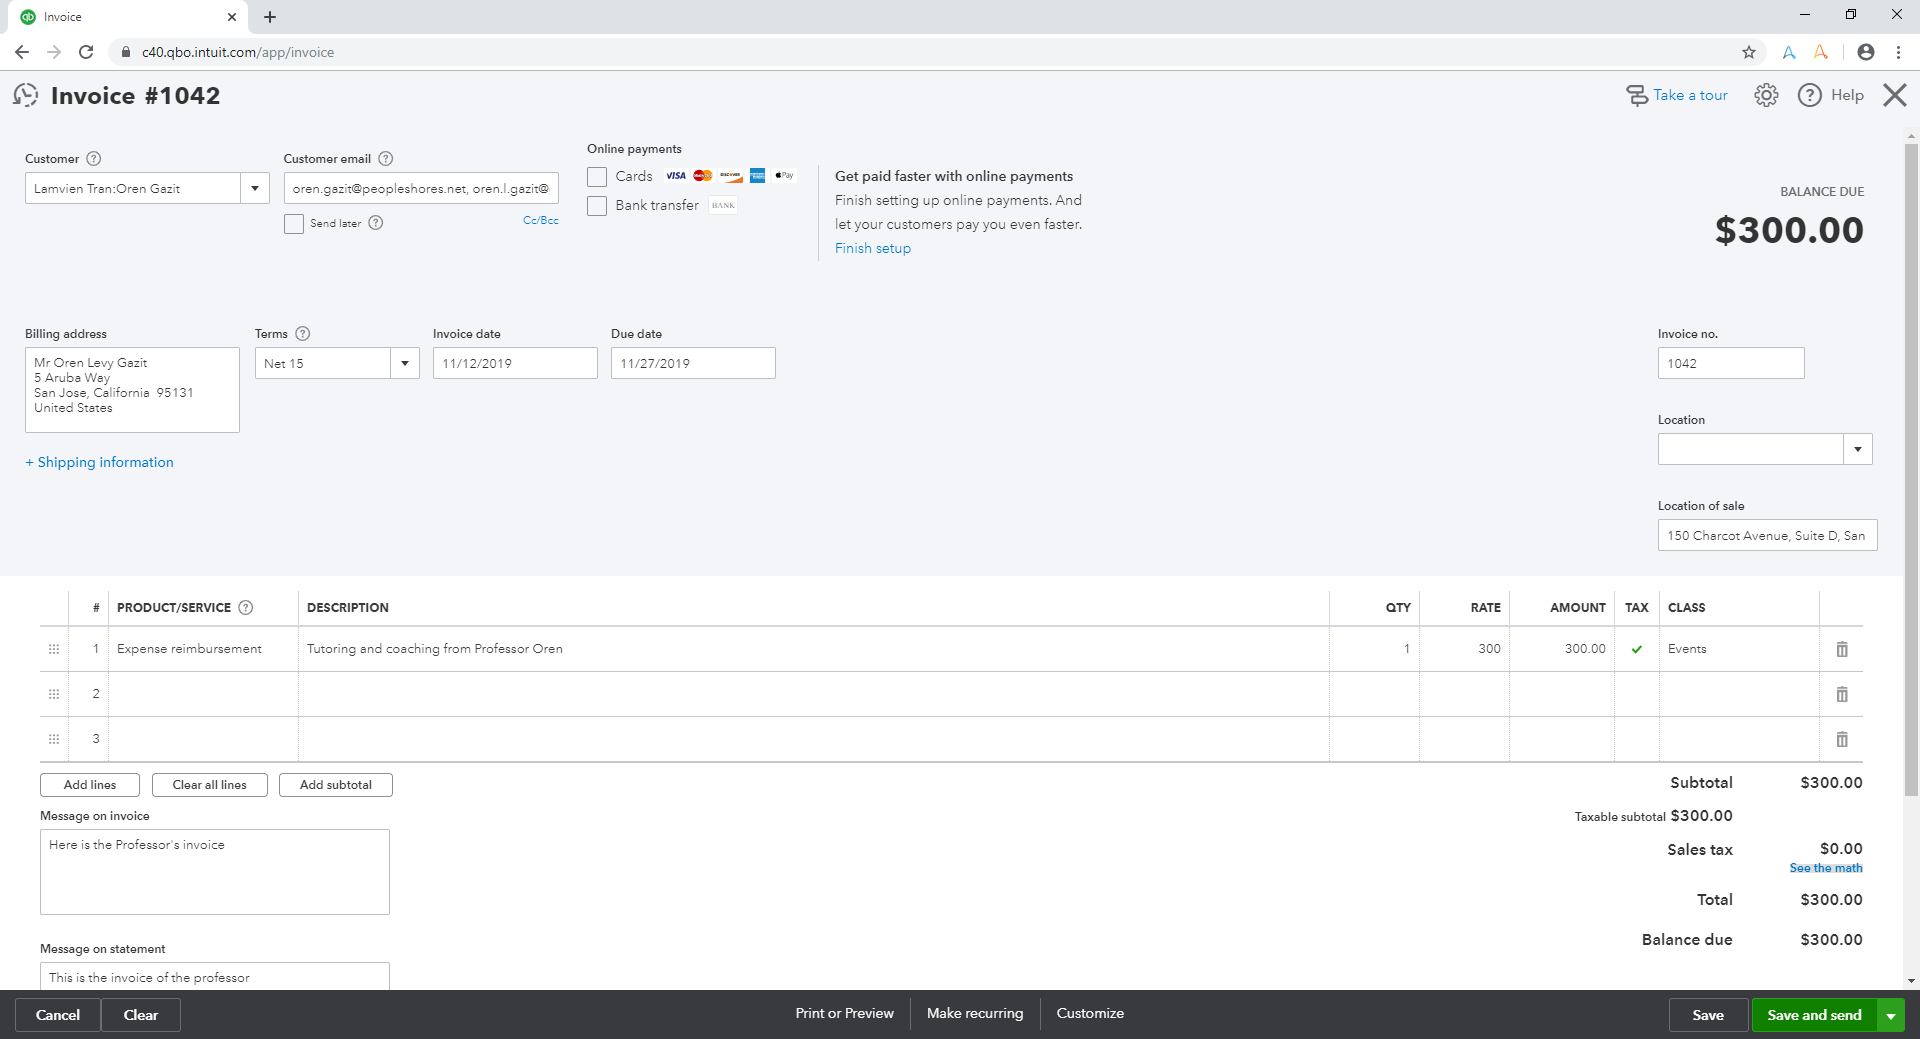Enable the Cards online payment checkbox
The image size is (1920, 1039).
[597, 177]
